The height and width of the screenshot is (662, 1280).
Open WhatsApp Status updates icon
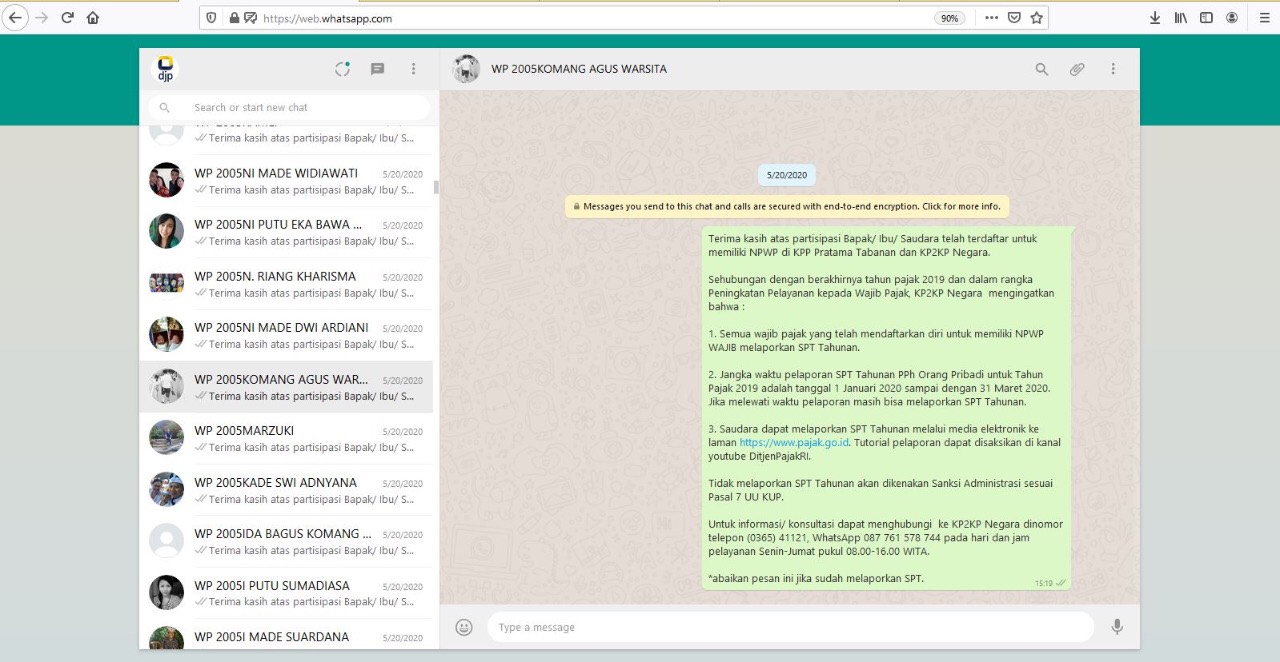[x=342, y=69]
